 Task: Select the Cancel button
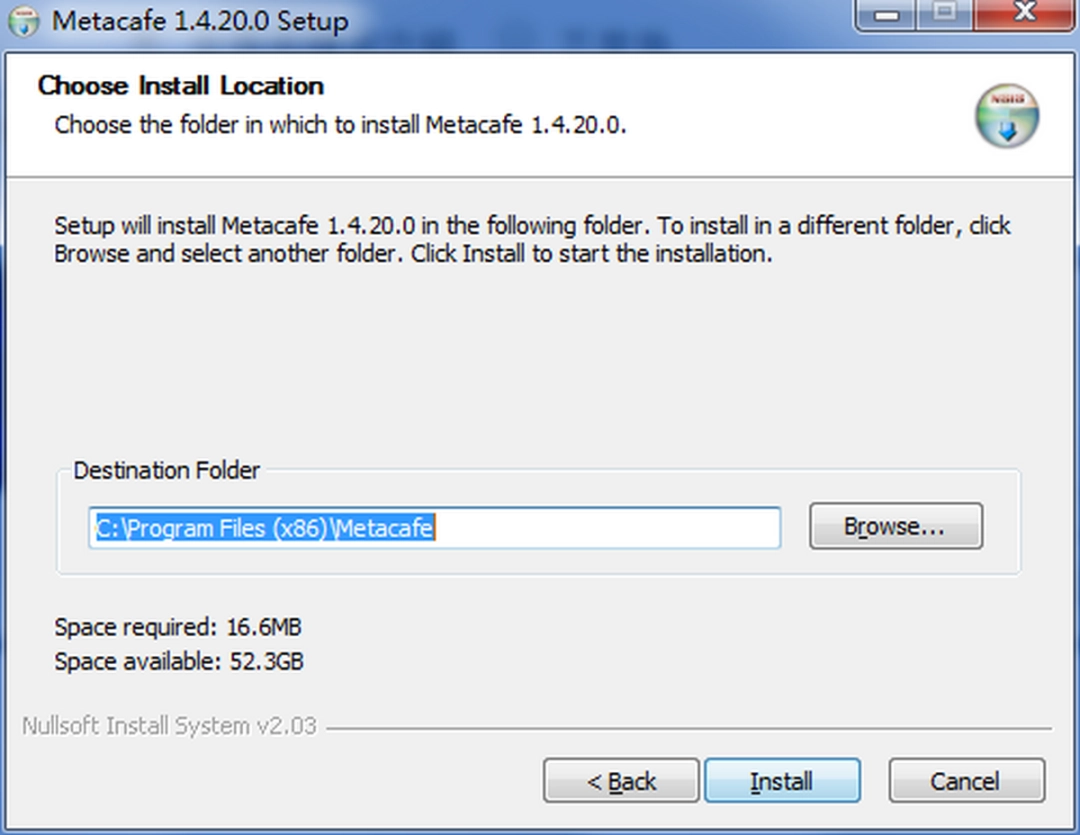pyautogui.click(x=965, y=781)
